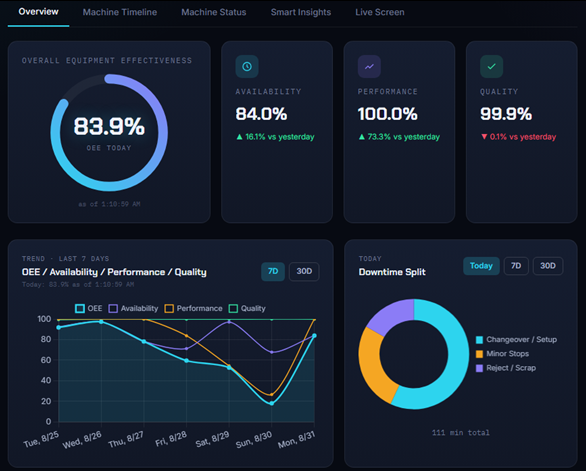This screenshot has width=586, height=471.
Task: Go to the Smart Insights tab
Action: click(301, 12)
